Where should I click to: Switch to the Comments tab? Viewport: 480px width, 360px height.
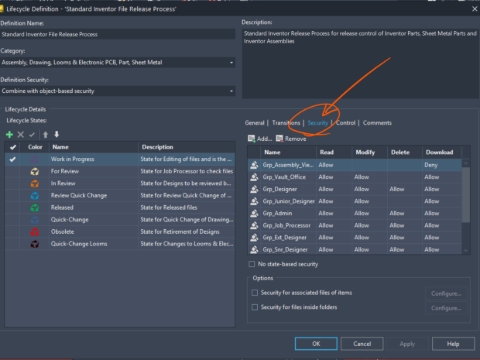point(377,123)
